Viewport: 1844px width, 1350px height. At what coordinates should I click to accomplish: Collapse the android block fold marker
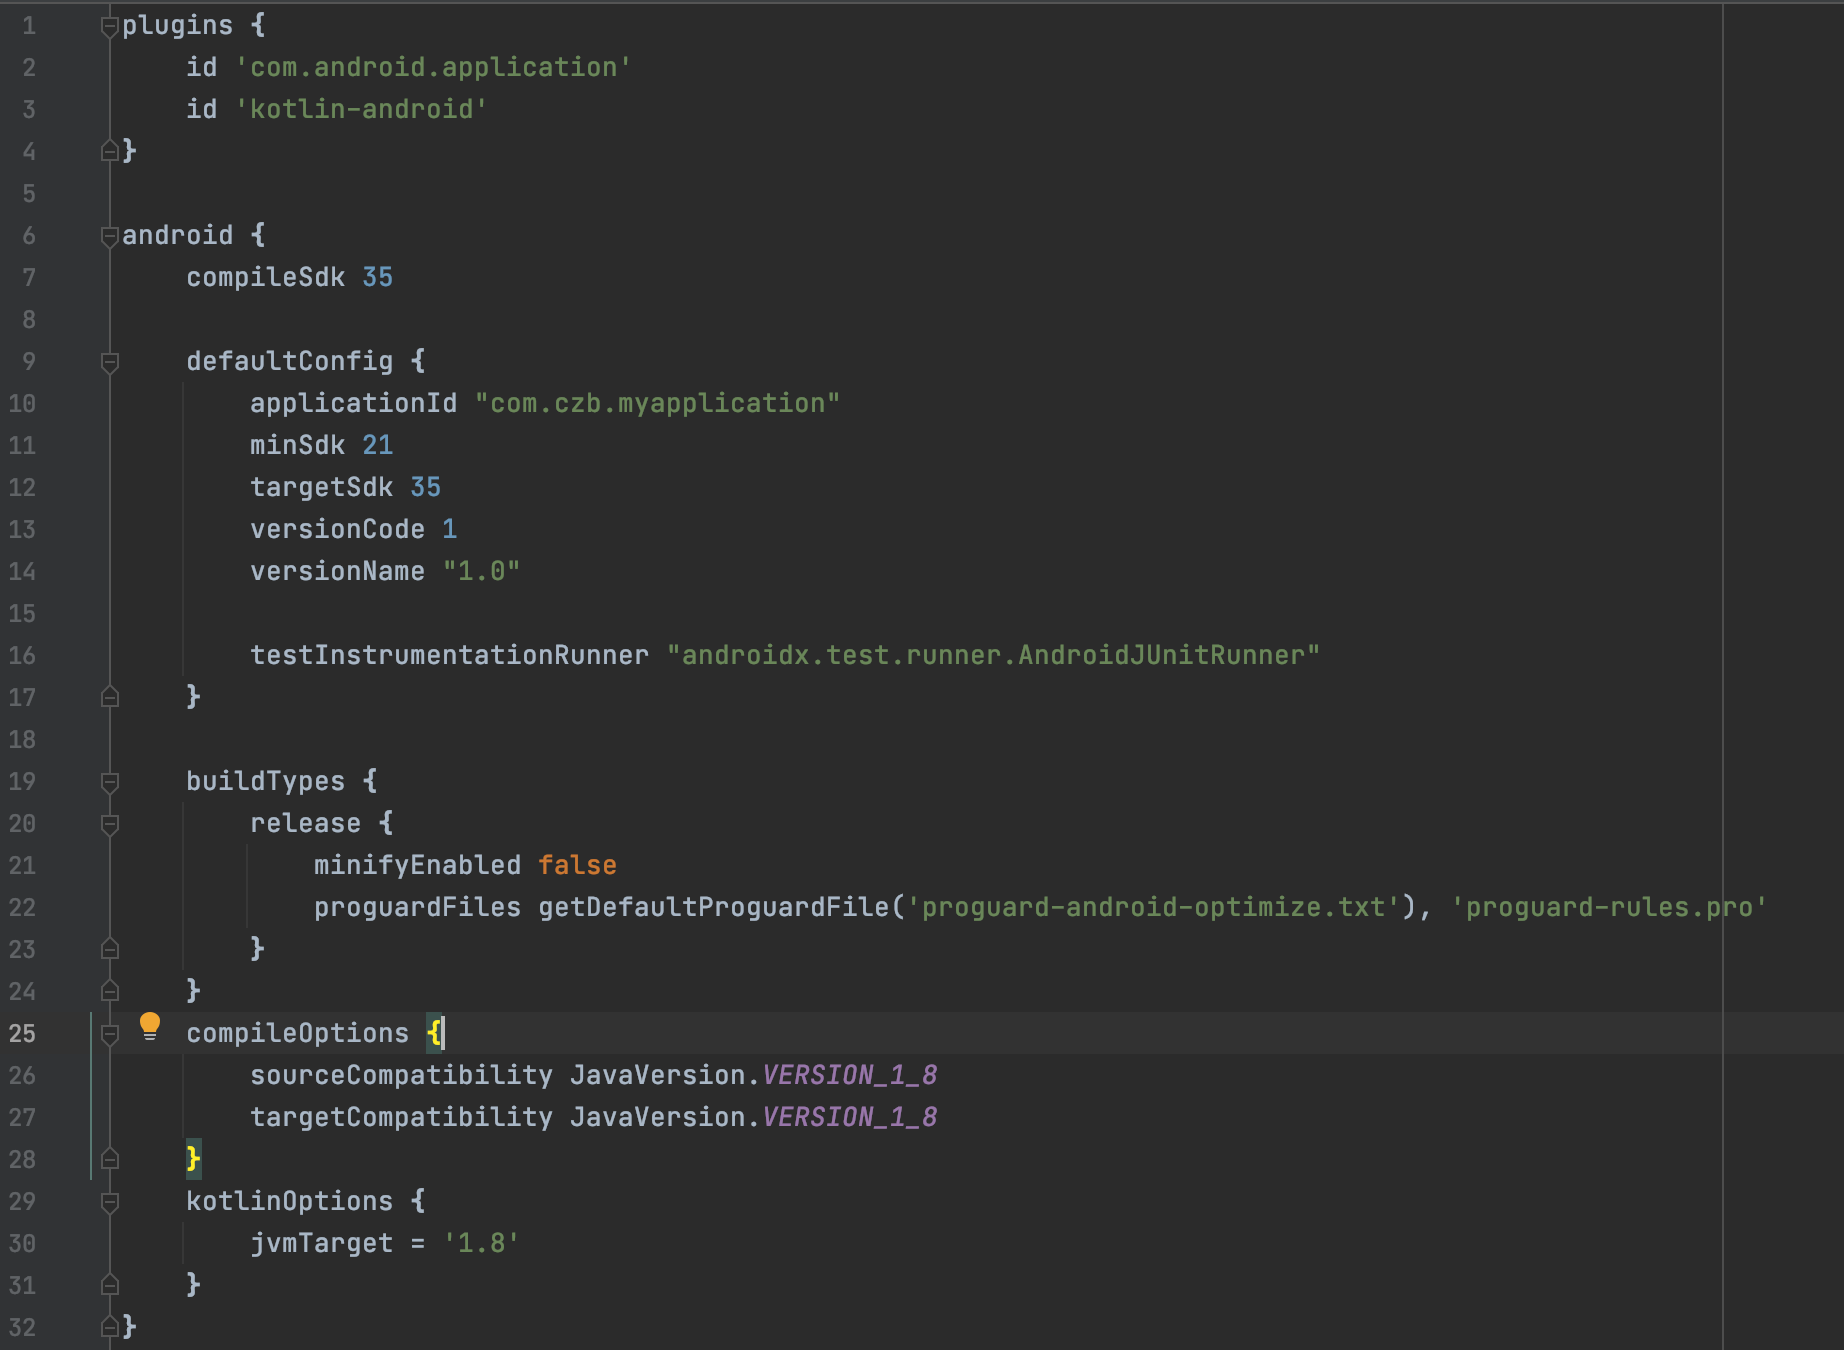tap(108, 235)
